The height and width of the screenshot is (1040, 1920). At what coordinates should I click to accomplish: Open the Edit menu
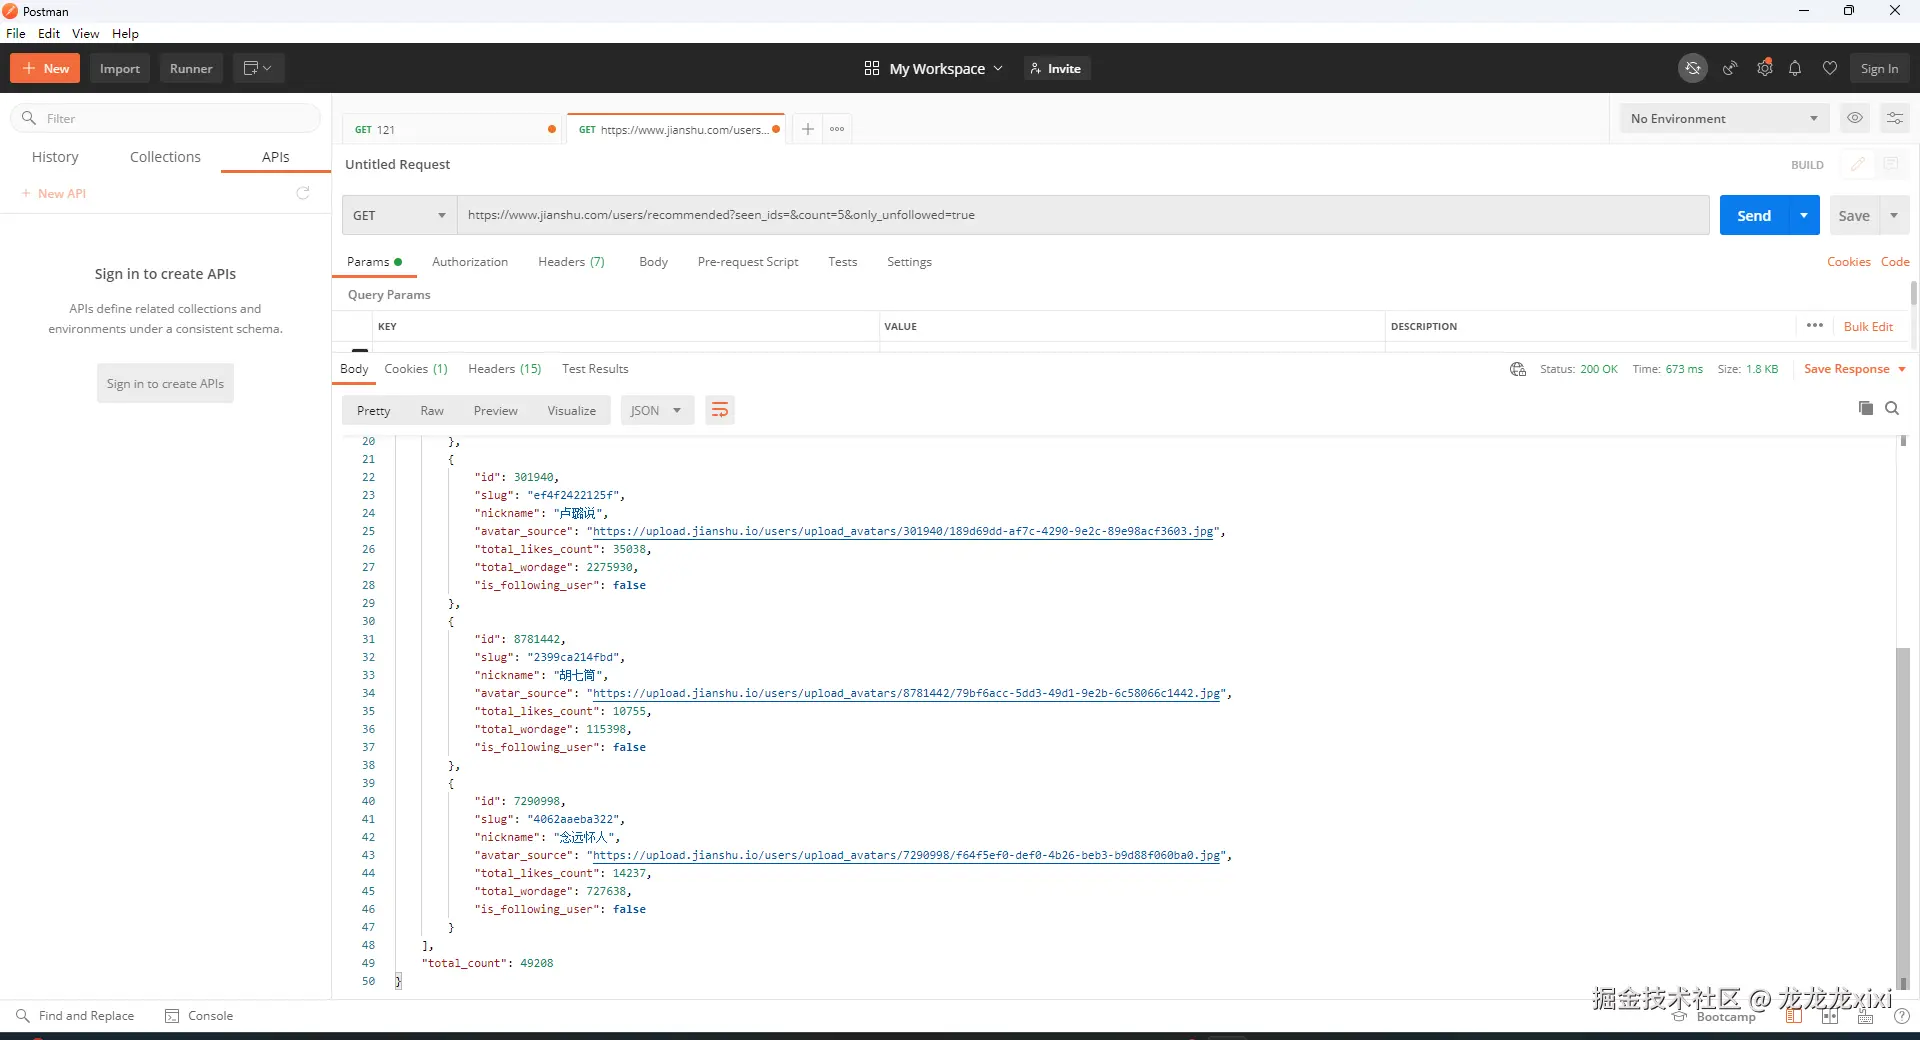(x=49, y=33)
